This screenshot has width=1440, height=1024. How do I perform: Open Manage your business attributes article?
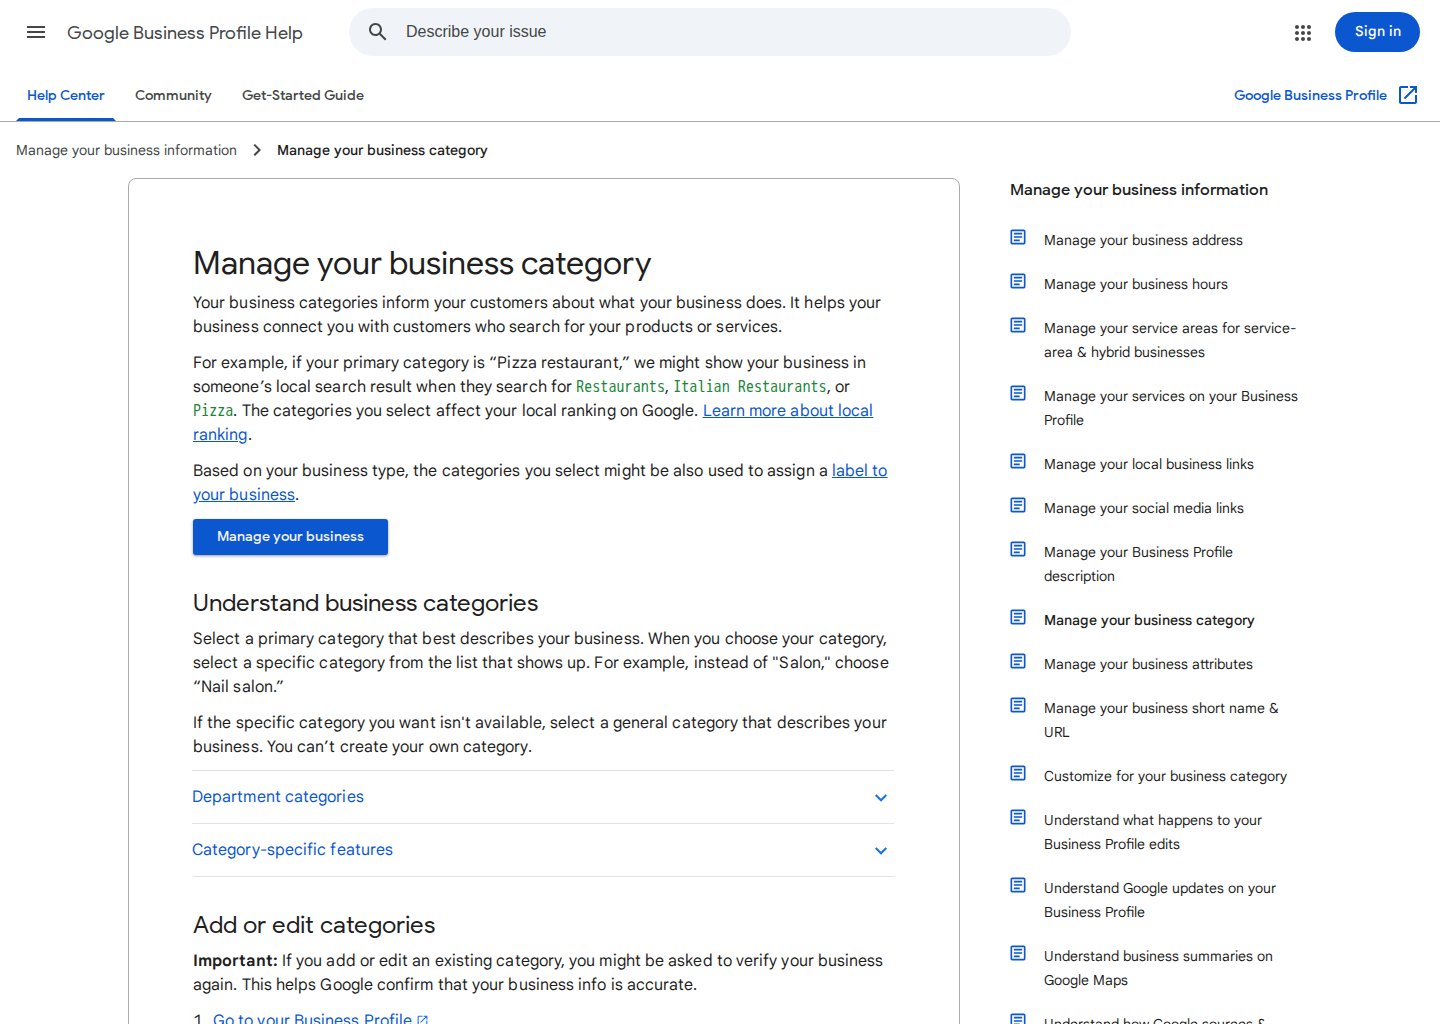tap(1148, 664)
